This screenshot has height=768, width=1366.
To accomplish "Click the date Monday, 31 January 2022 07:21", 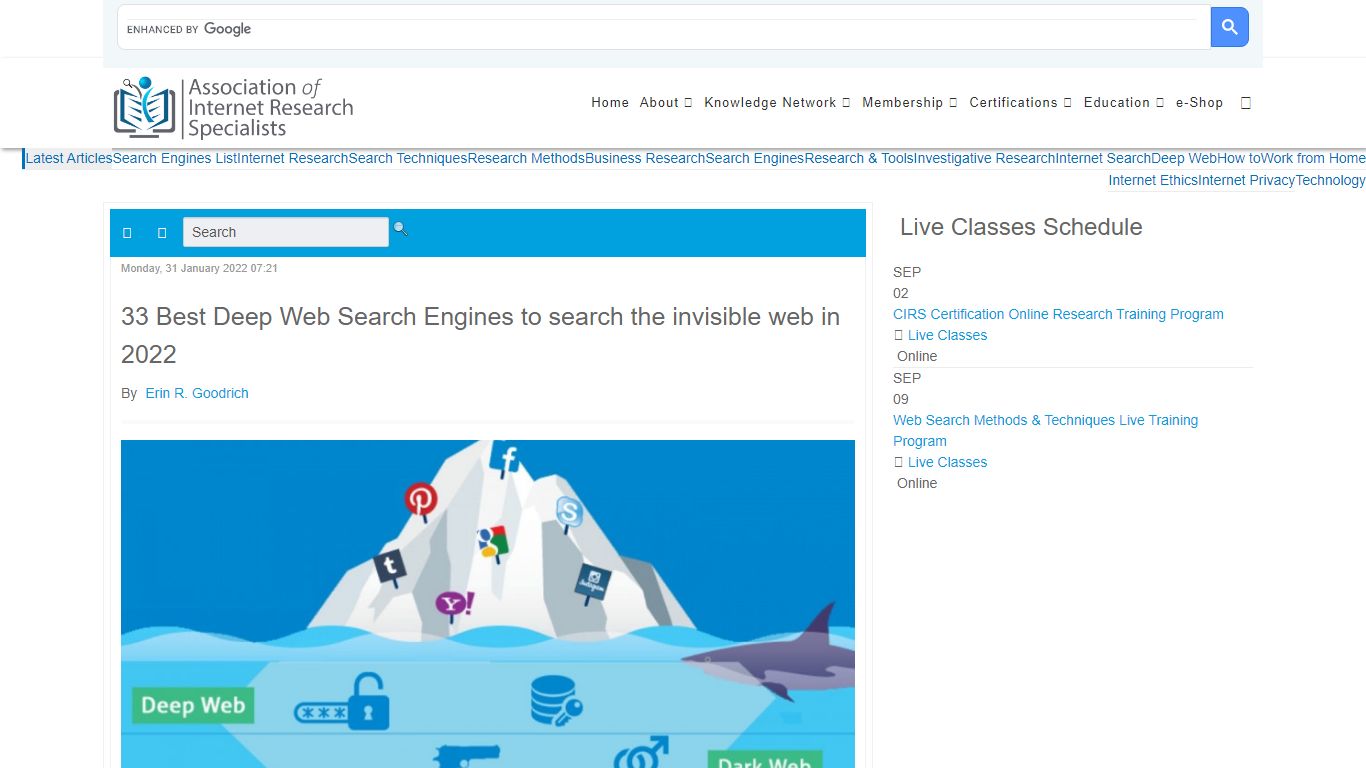I will point(199,268).
